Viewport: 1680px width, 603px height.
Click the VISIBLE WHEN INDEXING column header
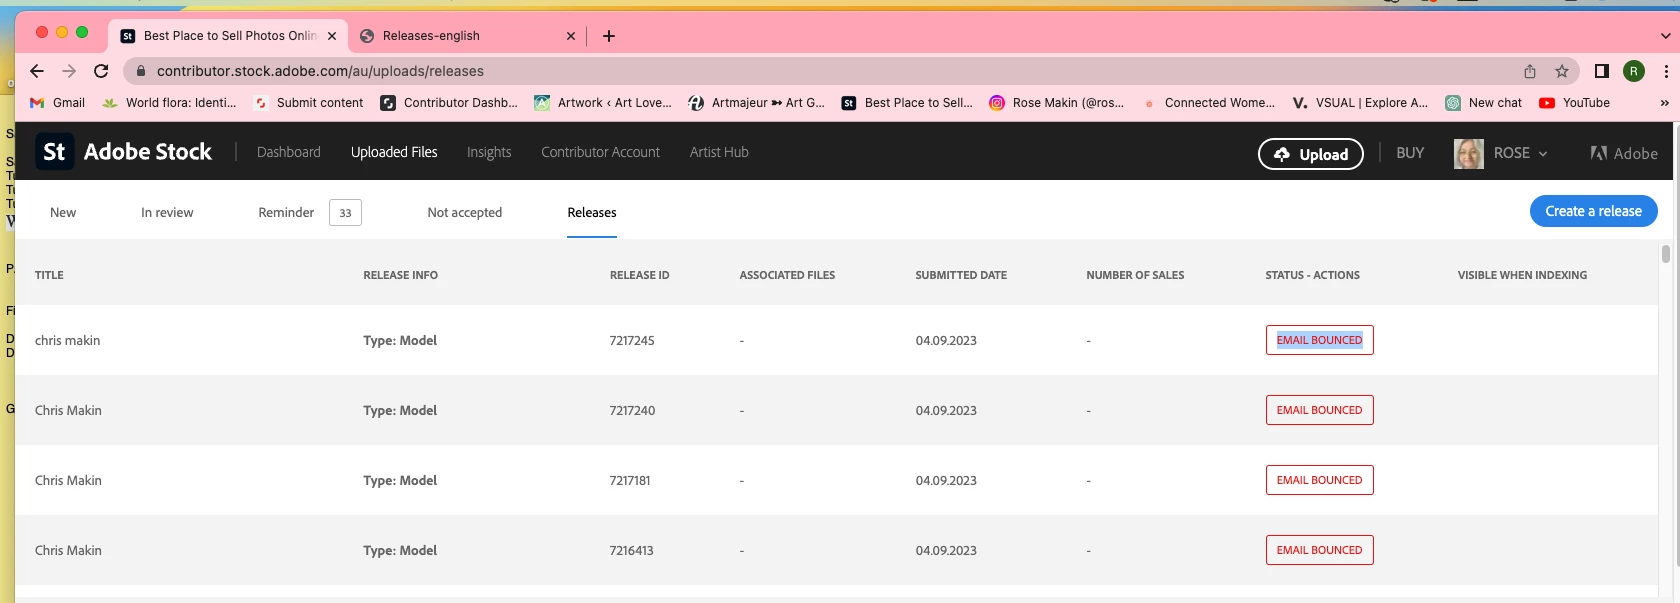(1522, 275)
